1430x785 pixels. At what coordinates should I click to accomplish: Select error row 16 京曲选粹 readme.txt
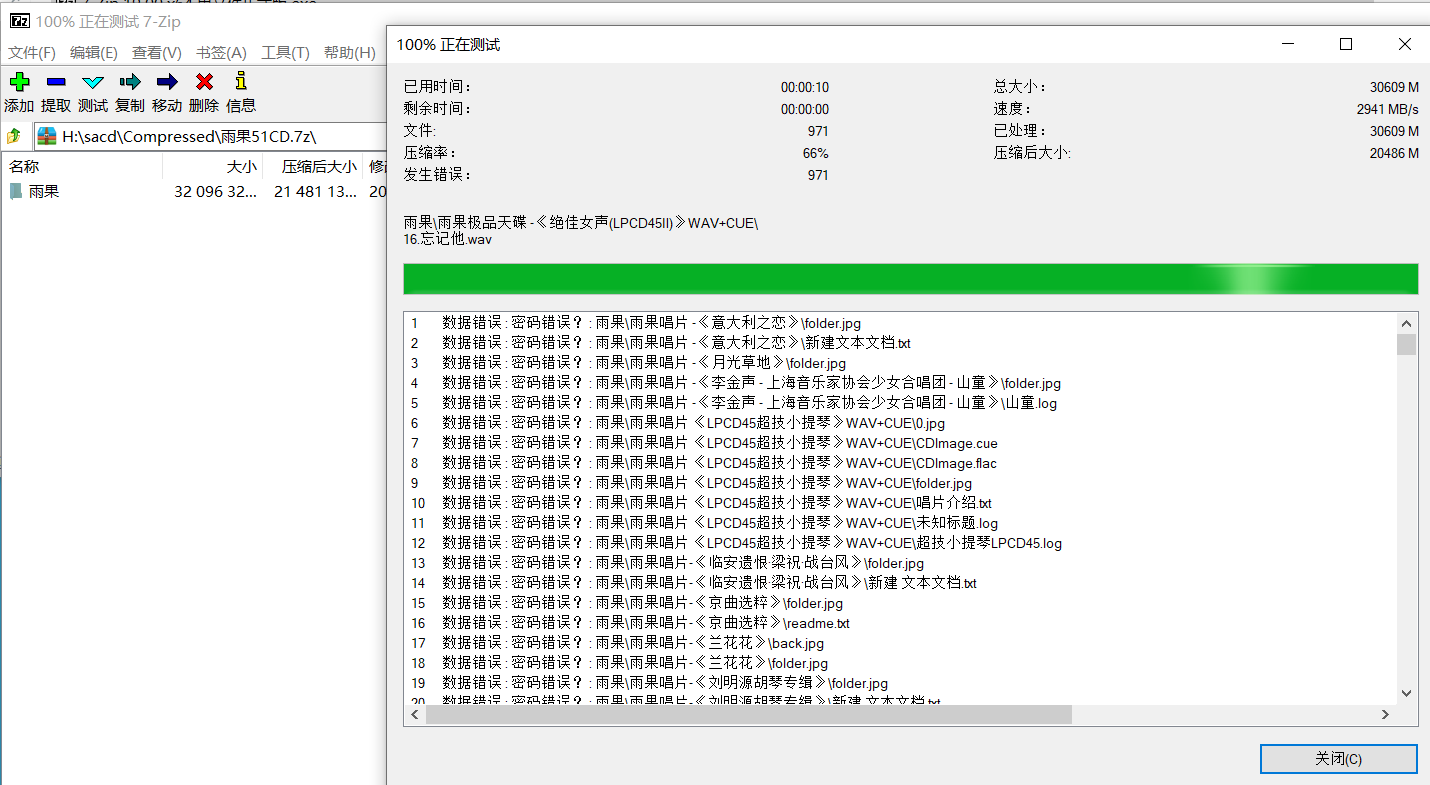(900, 623)
